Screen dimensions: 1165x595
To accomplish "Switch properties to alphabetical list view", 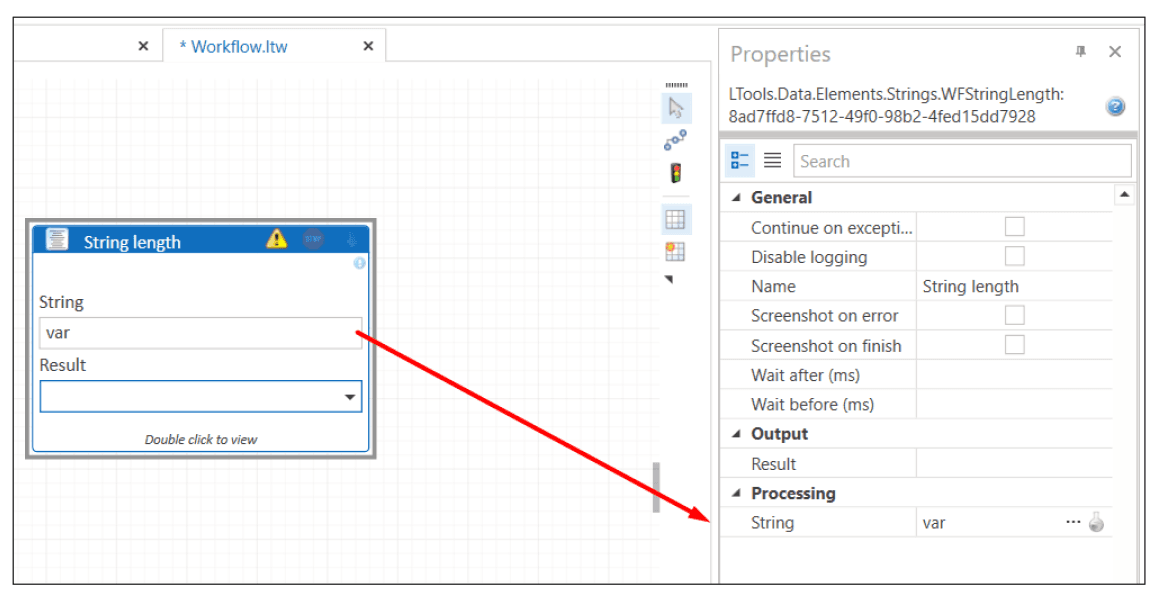I will (x=772, y=160).
